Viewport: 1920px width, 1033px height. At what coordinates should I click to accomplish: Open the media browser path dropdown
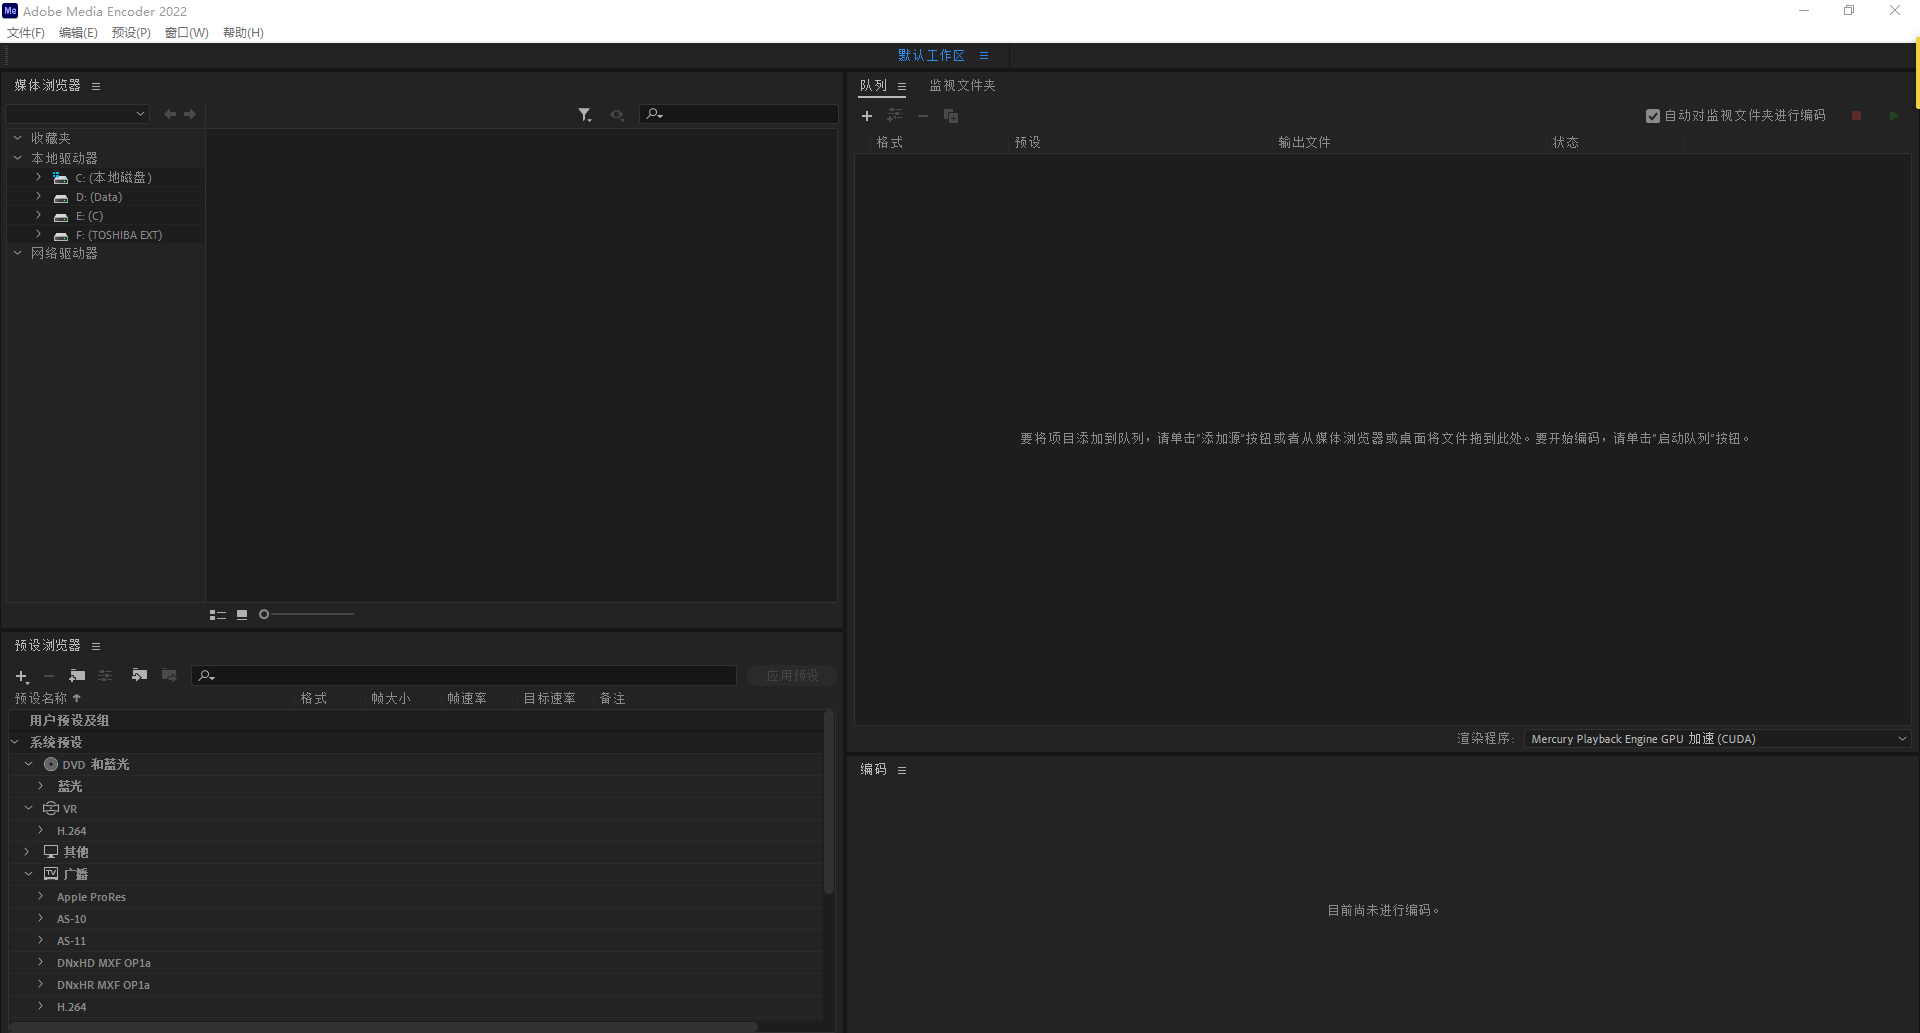pos(78,114)
